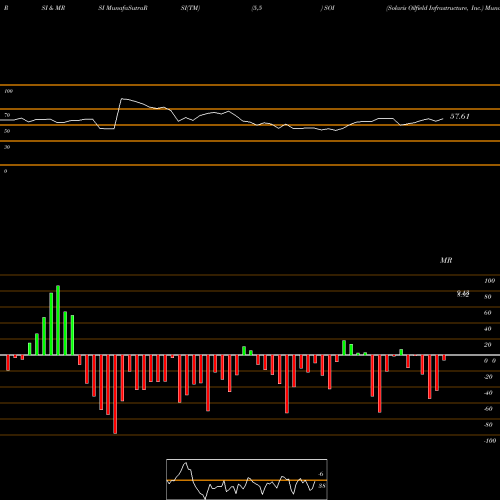The width and height of the screenshot is (500, 500).
Task: Click the MR axis label 20
Action: coord(488,345)
